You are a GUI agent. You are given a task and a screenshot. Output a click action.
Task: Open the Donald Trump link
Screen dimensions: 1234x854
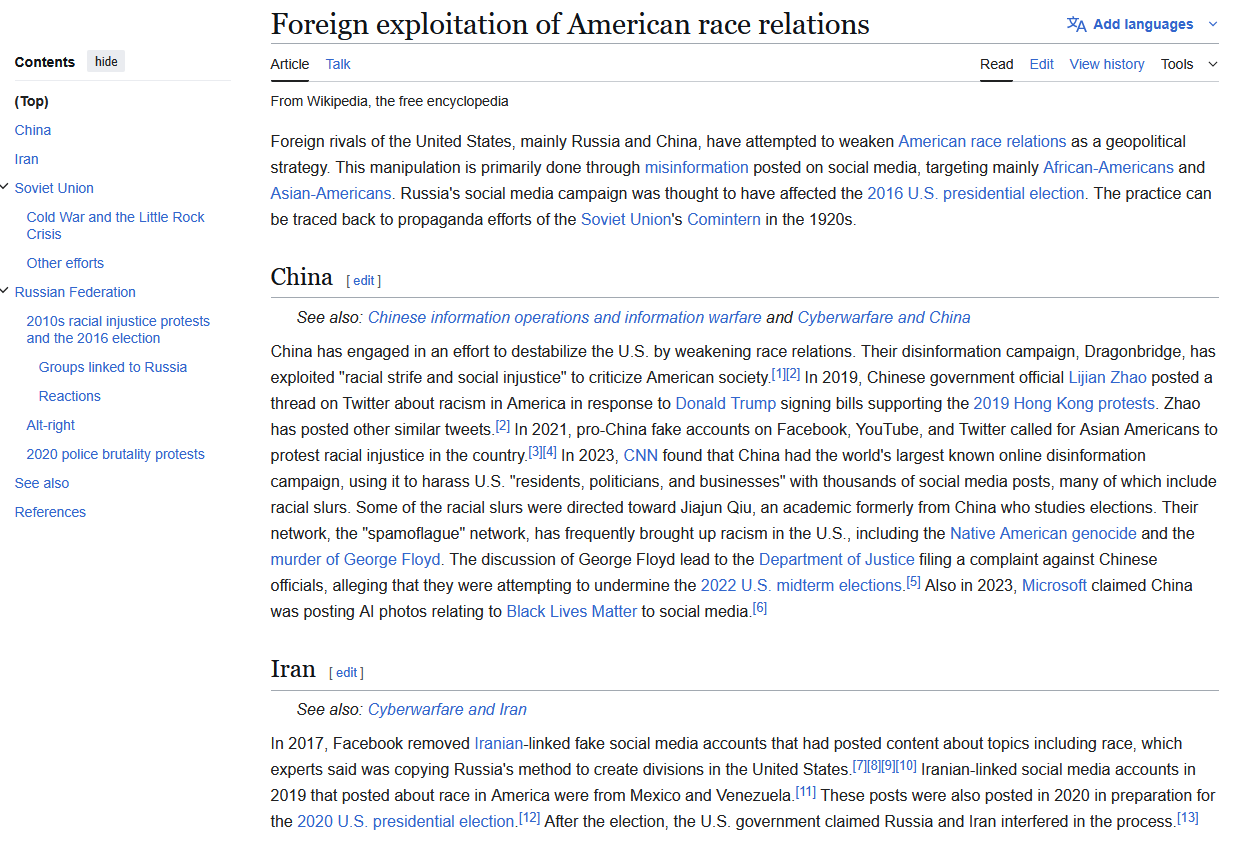click(x=726, y=404)
